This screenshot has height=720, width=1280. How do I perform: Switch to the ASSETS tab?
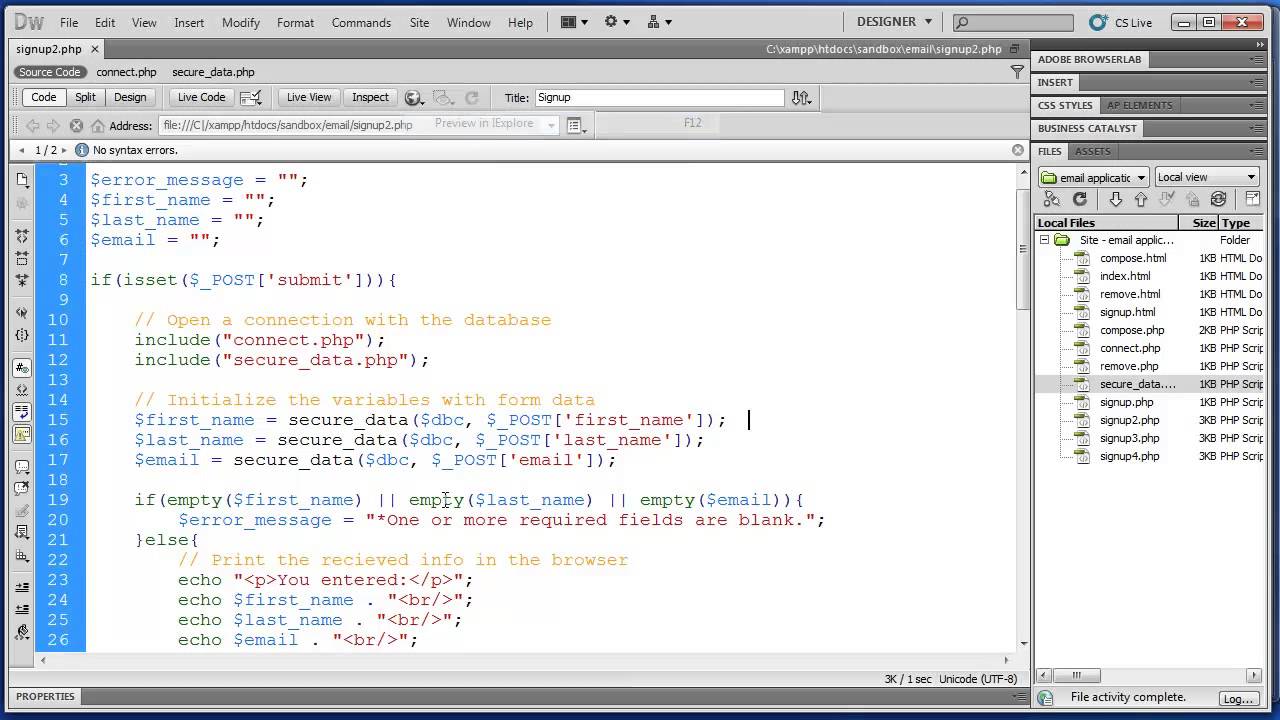tap(1092, 151)
